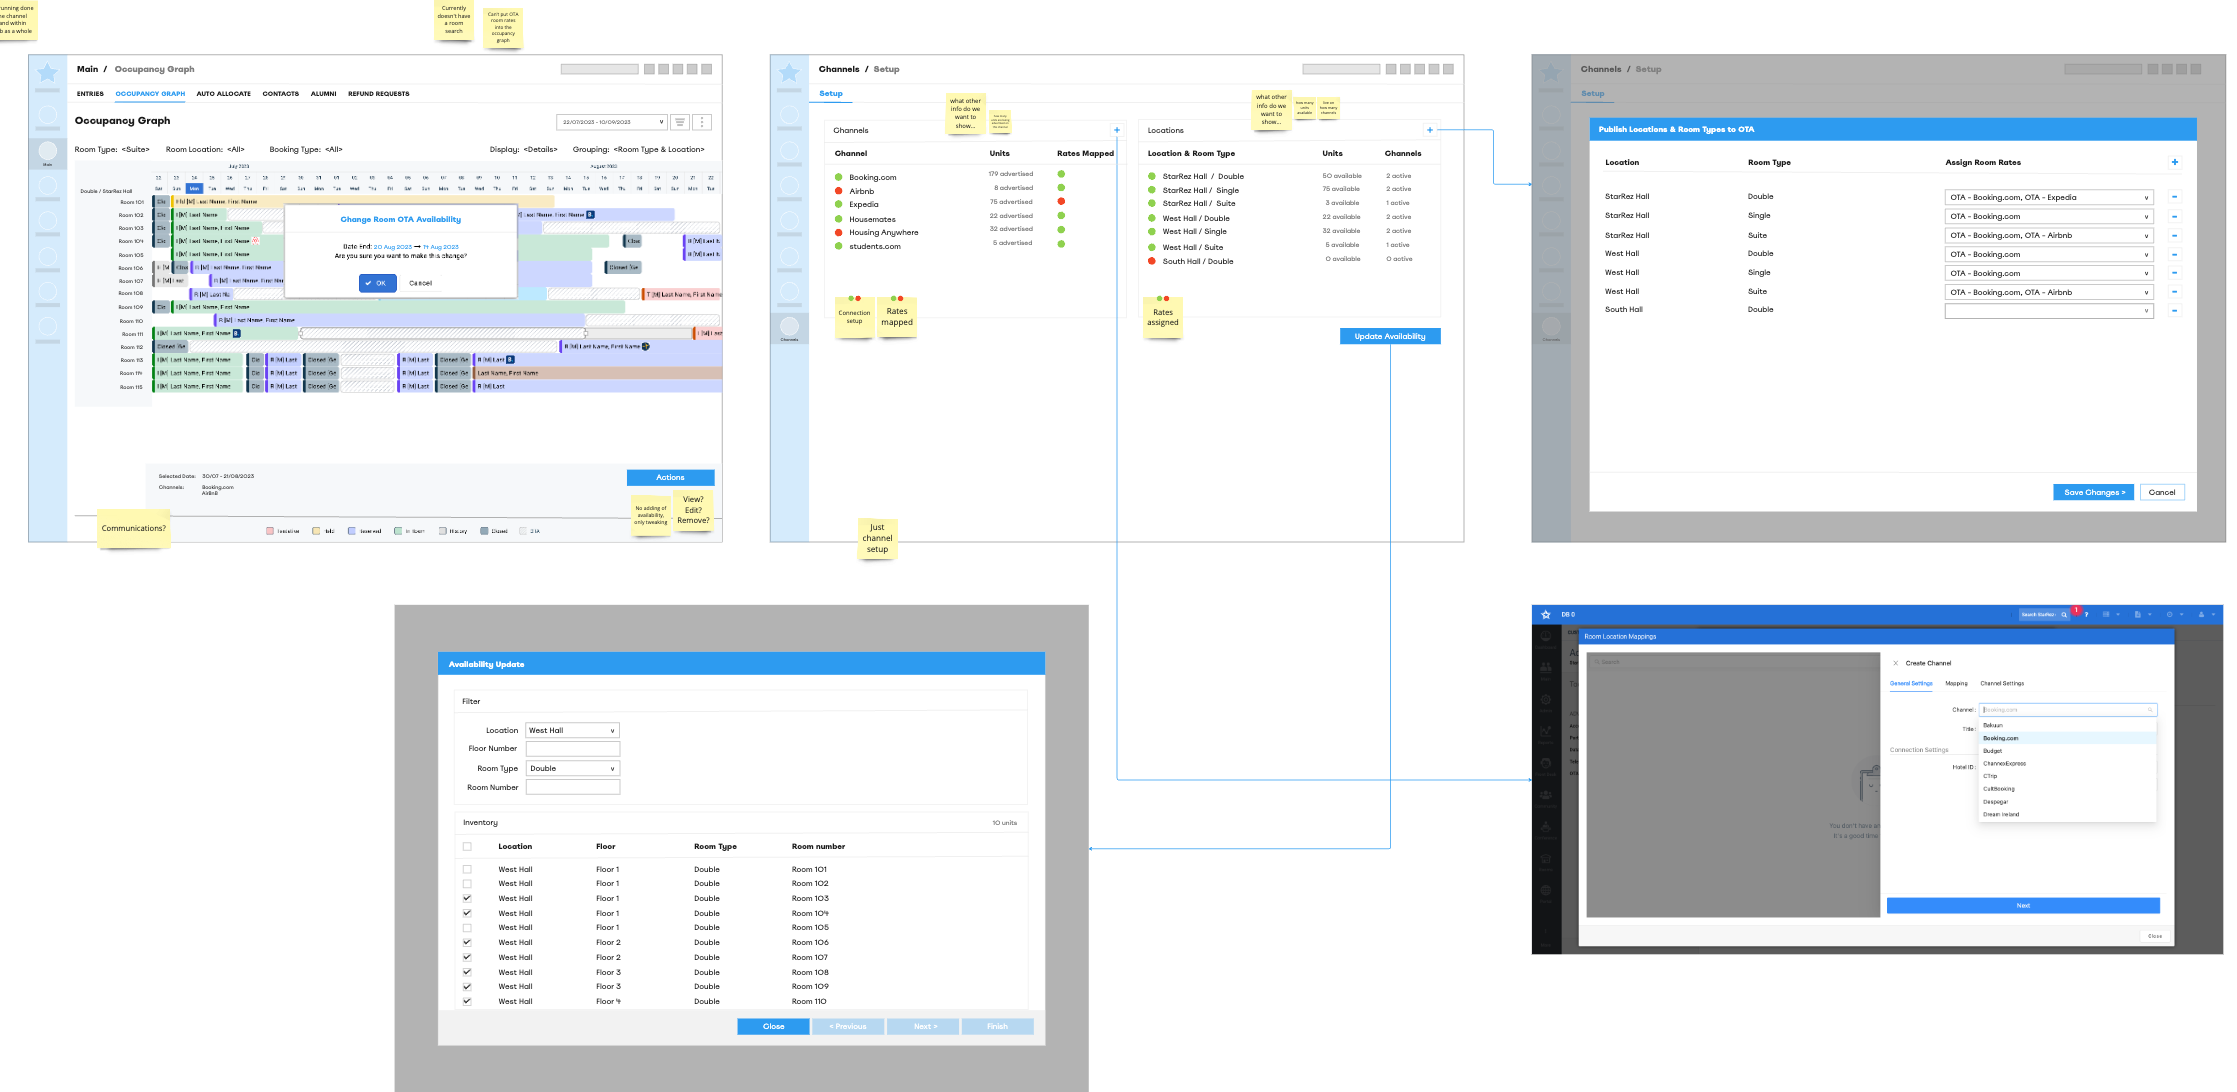Select Booking.com from the channel list
2237x1092 pixels.
click(x=2000, y=738)
